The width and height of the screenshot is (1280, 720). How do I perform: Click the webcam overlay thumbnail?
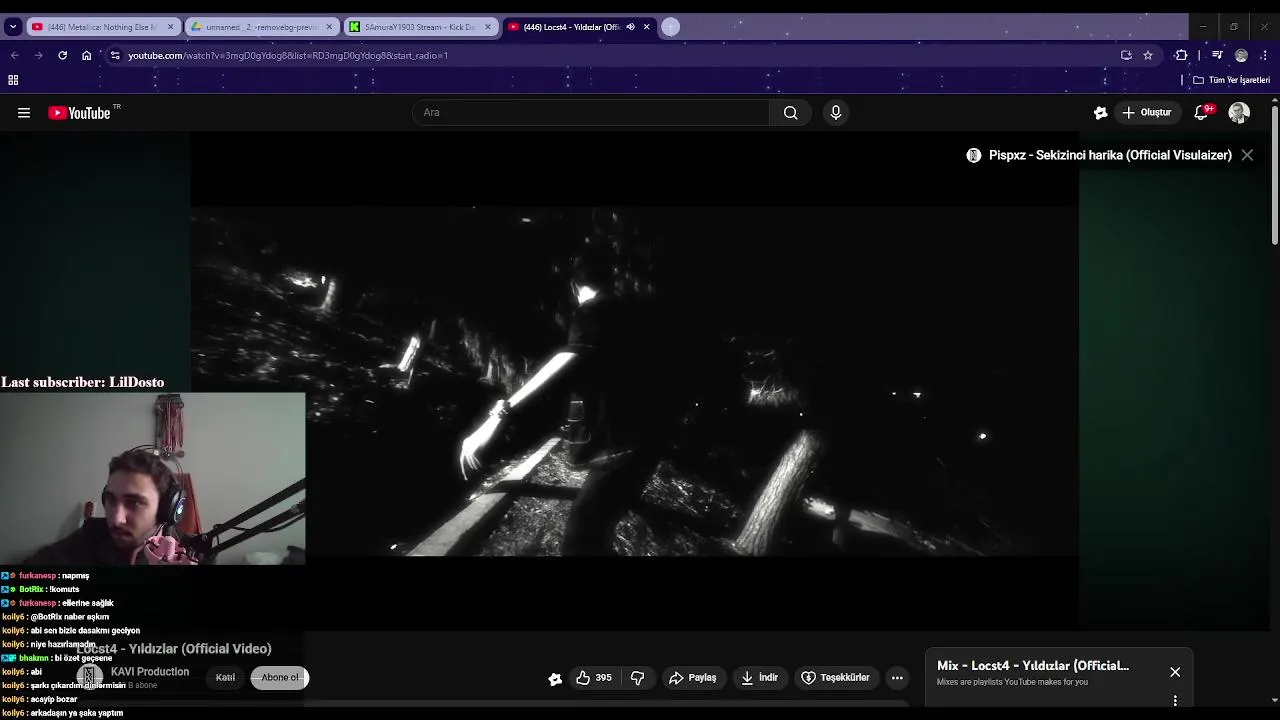tap(153, 479)
